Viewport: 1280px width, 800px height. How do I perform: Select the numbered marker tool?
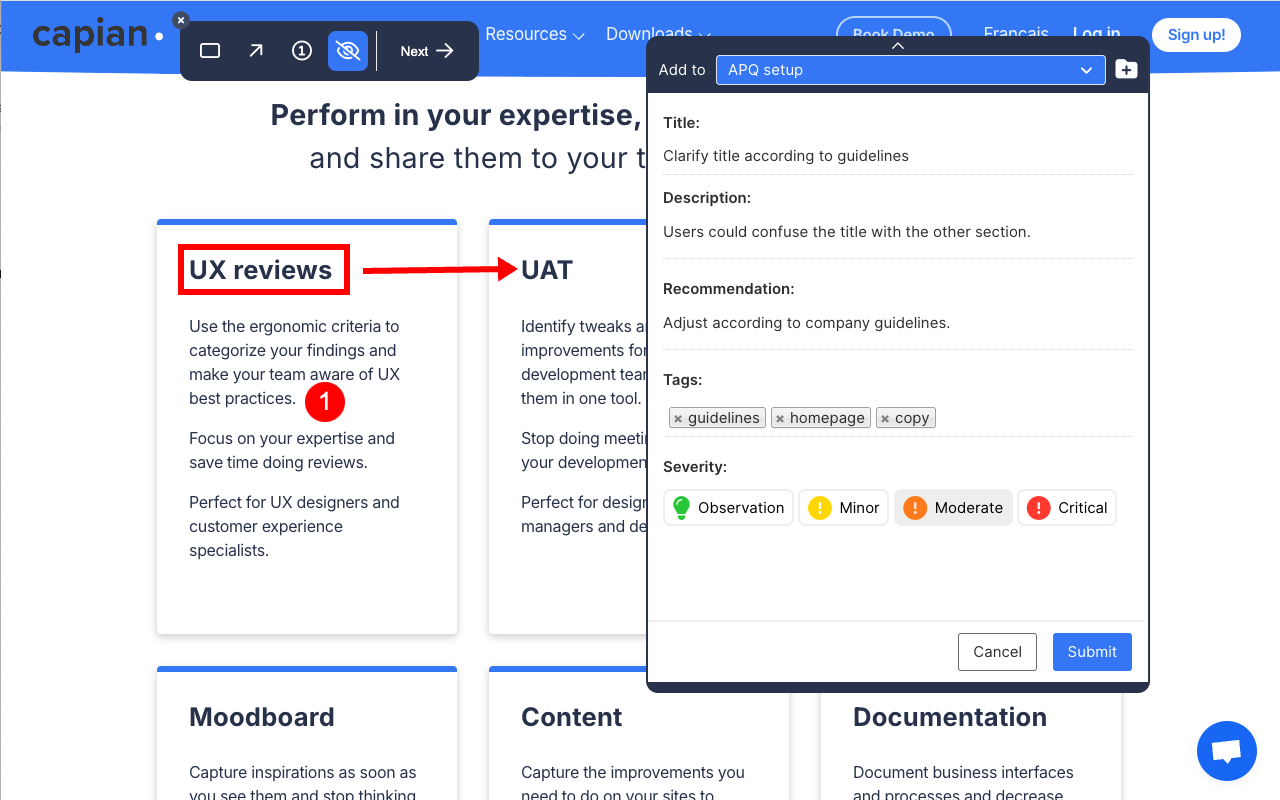(302, 51)
